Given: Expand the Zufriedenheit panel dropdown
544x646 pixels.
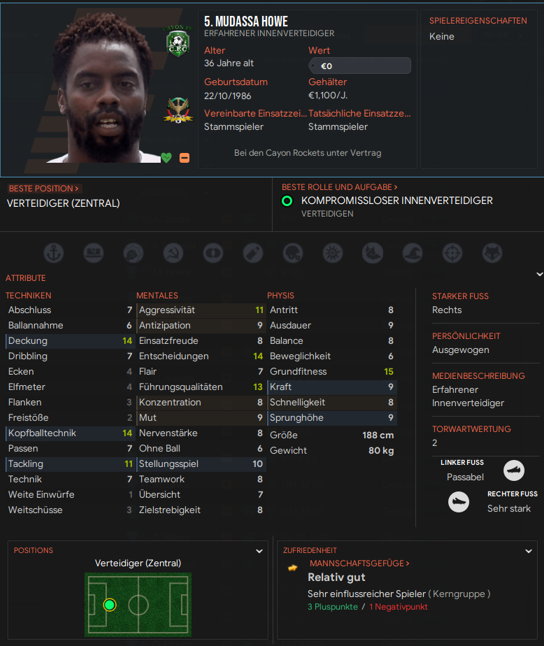Looking at the screenshot, I should 529,551.
